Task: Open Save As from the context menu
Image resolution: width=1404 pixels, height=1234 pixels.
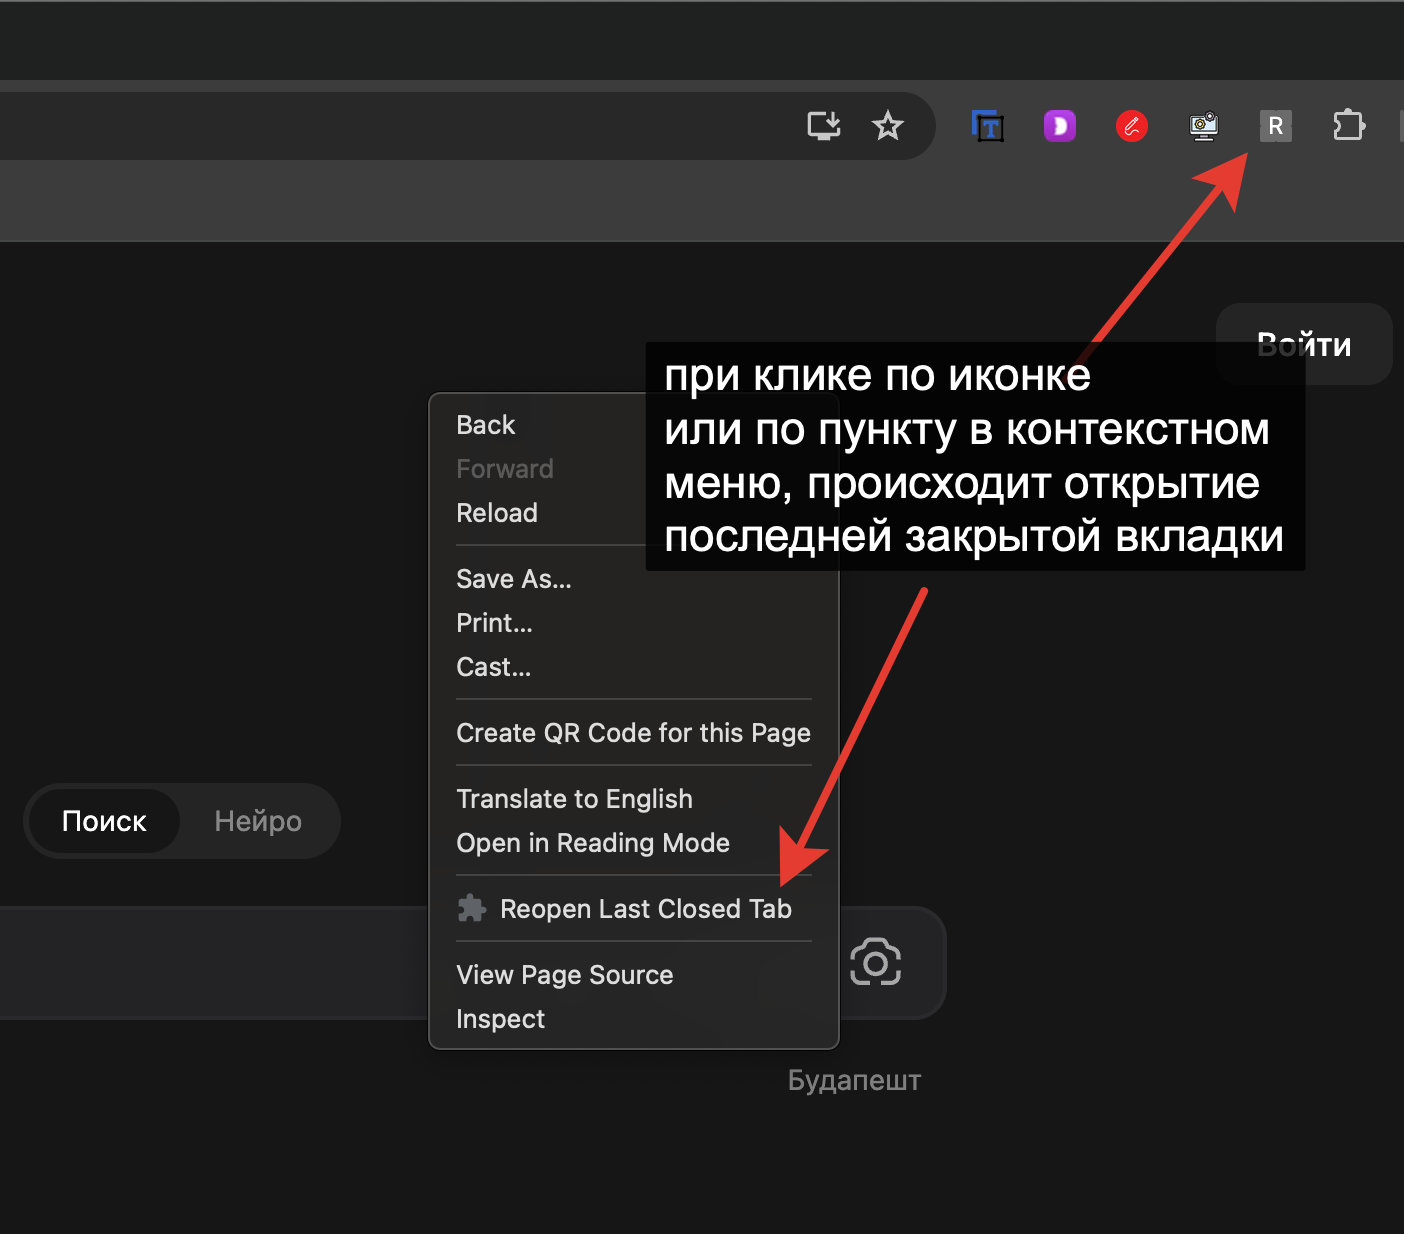Action: pos(513,578)
